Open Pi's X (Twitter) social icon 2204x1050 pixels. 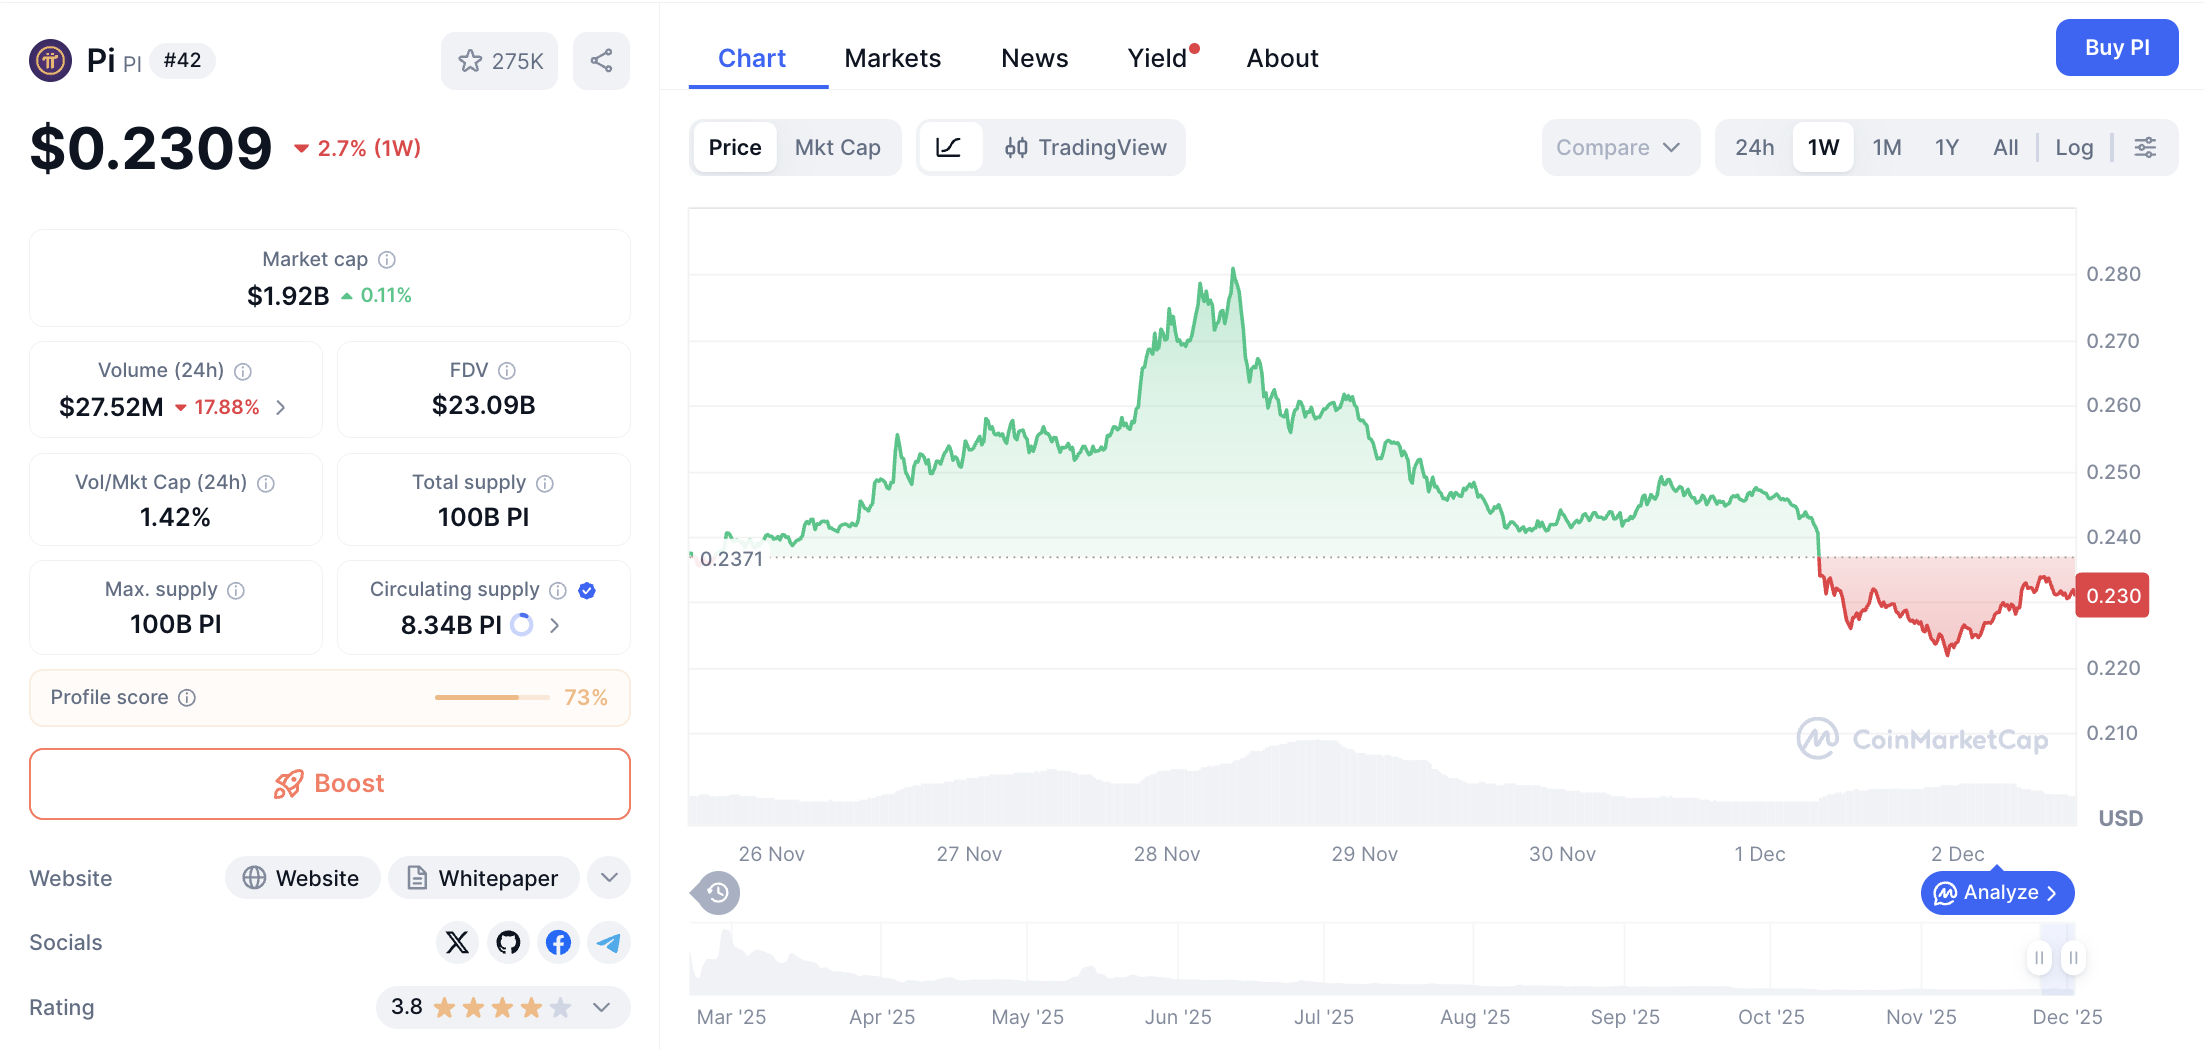[457, 942]
